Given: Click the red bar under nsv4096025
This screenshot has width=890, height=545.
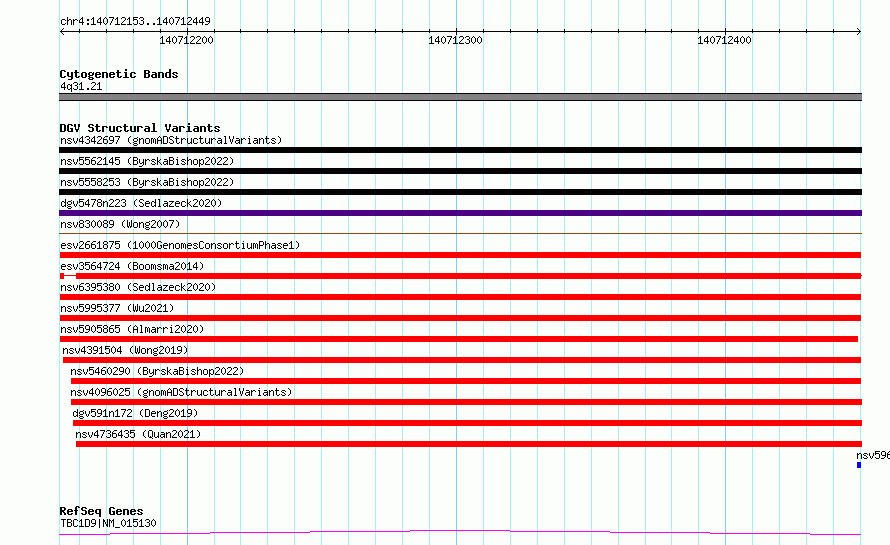Looking at the screenshot, I should 467,402.
